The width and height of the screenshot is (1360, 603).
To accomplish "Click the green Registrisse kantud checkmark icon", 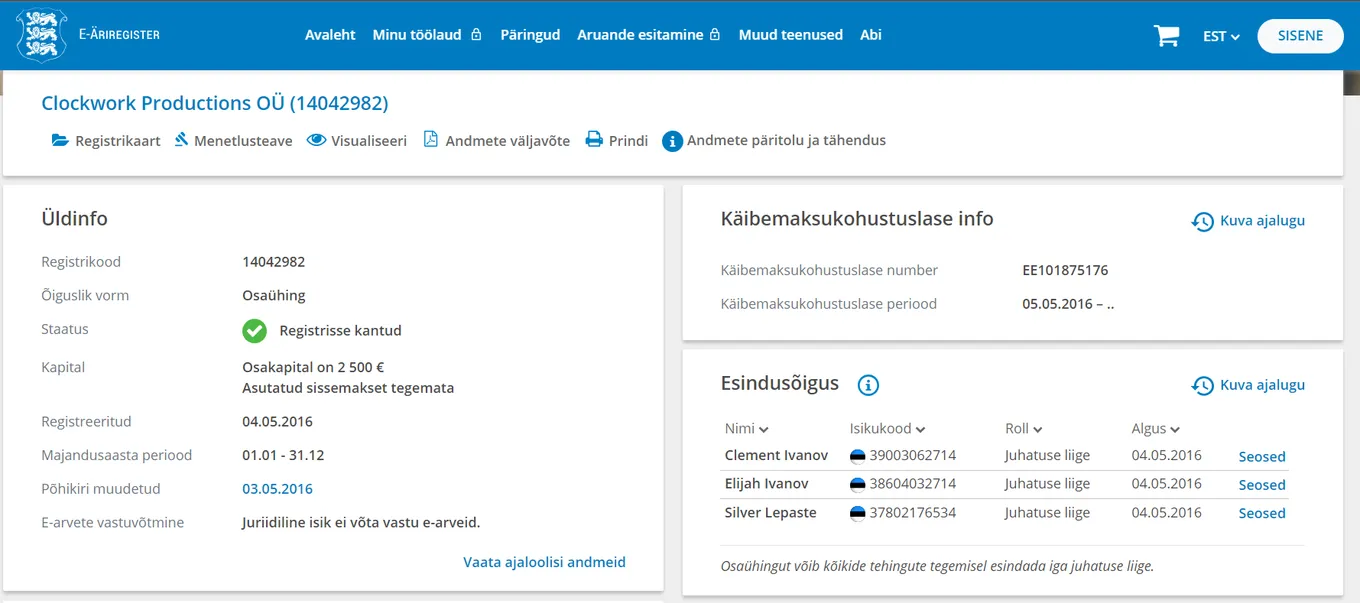I will (x=254, y=330).
